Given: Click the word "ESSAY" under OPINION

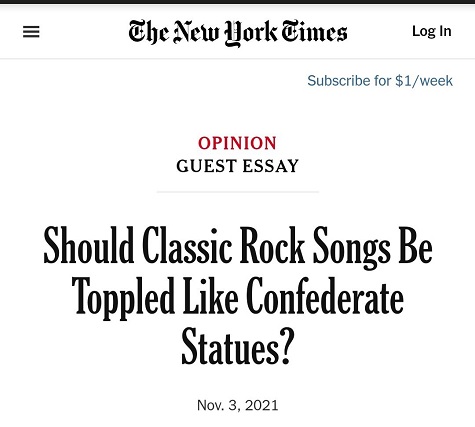Looking at the screenshot, I should coord(270,166).
